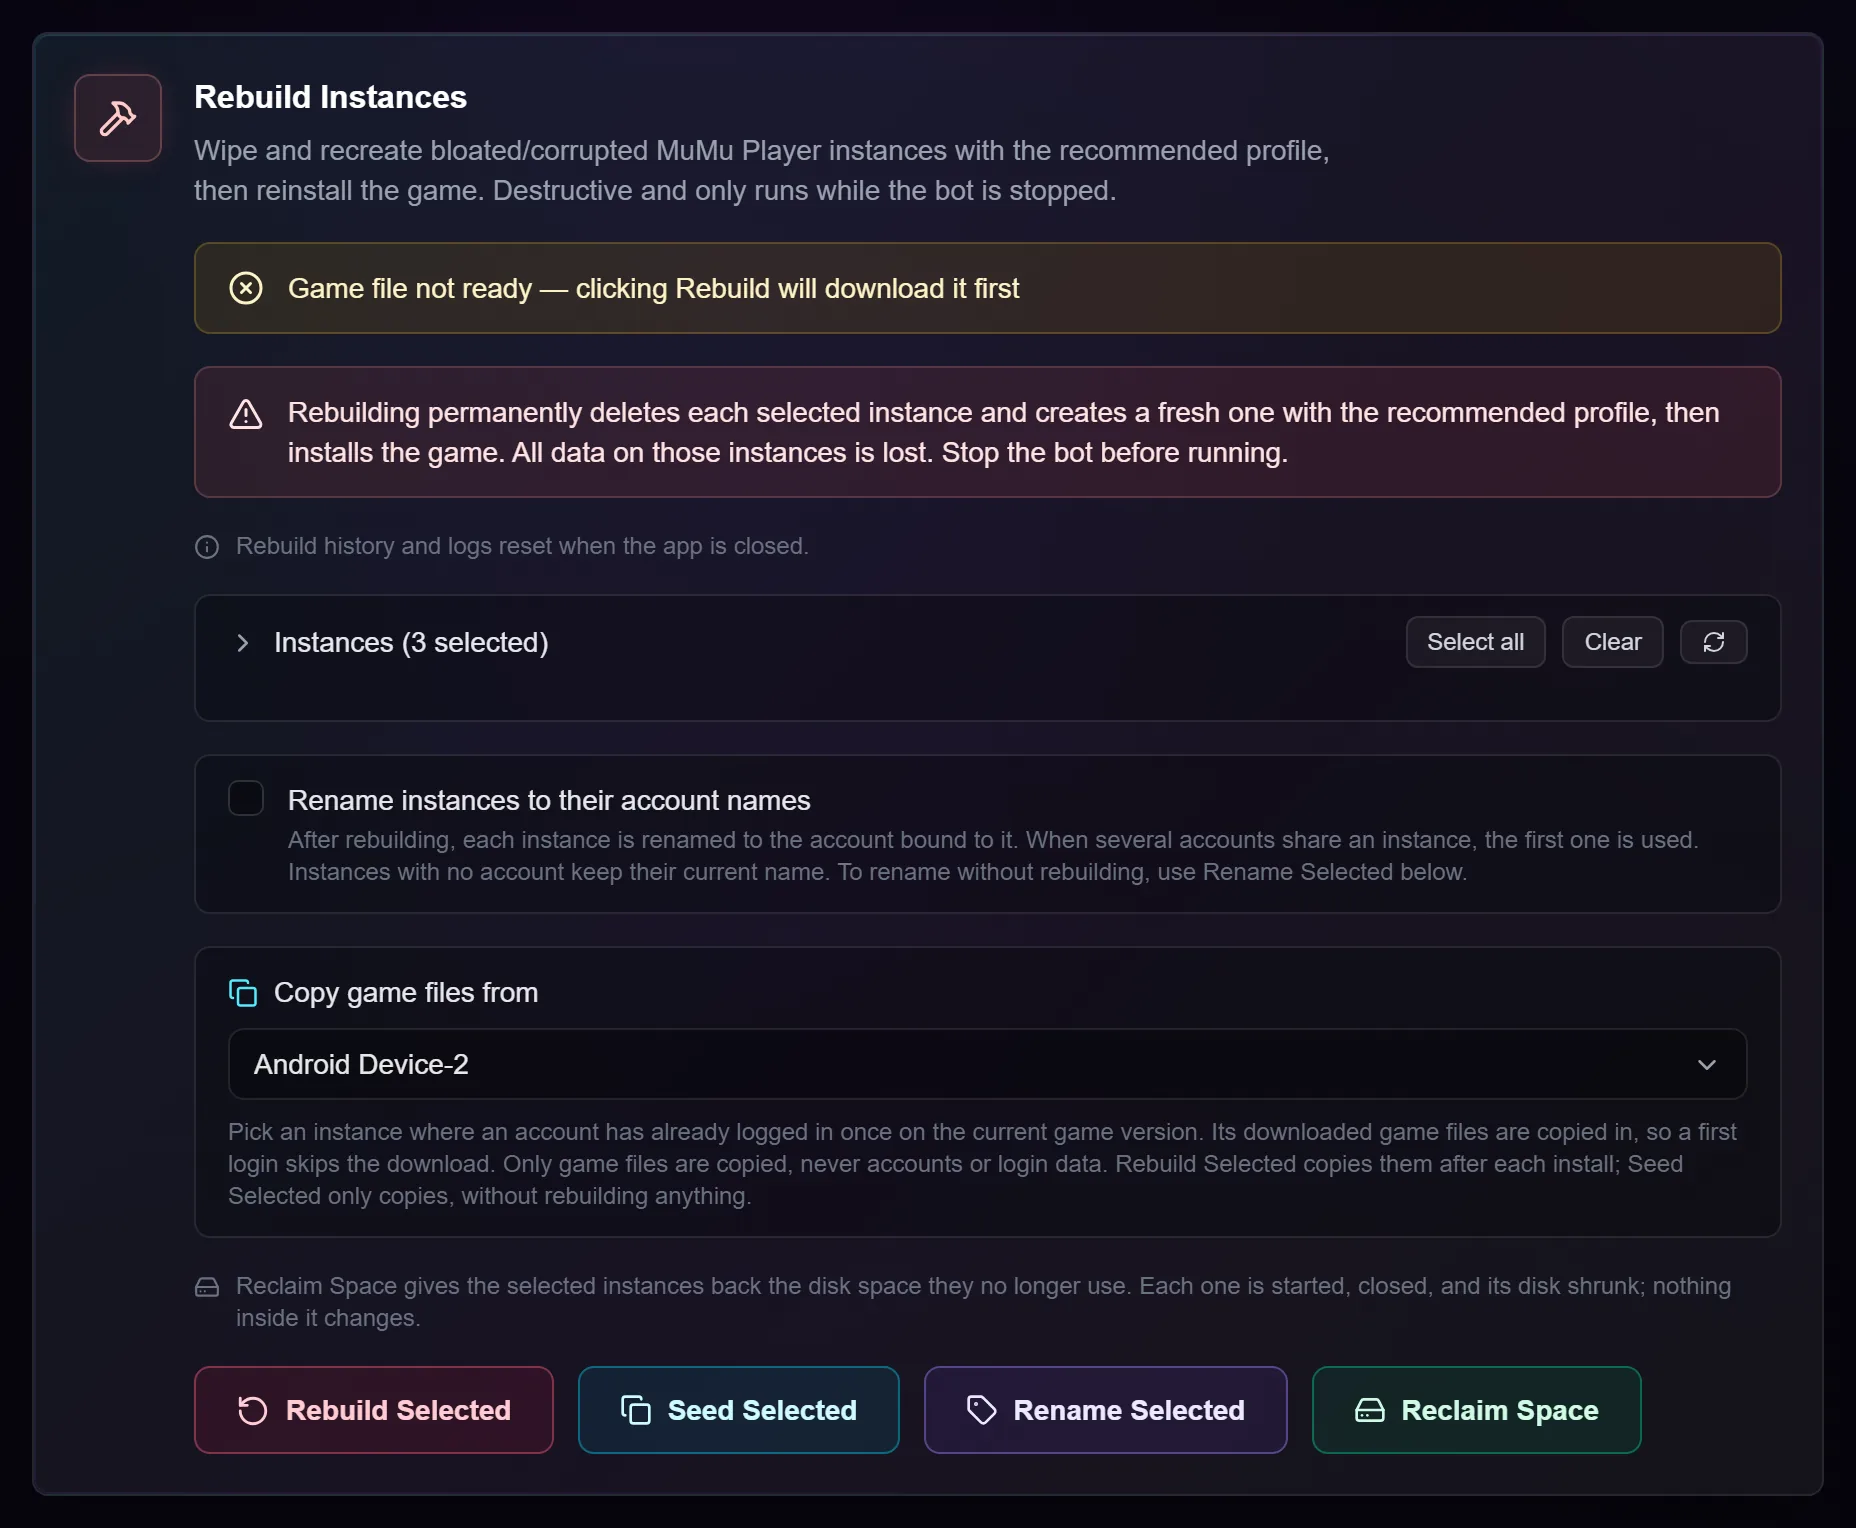Enable Rename instances to their account names
The height and width of the screenshot is (1528, 1856).
[246, 798]
